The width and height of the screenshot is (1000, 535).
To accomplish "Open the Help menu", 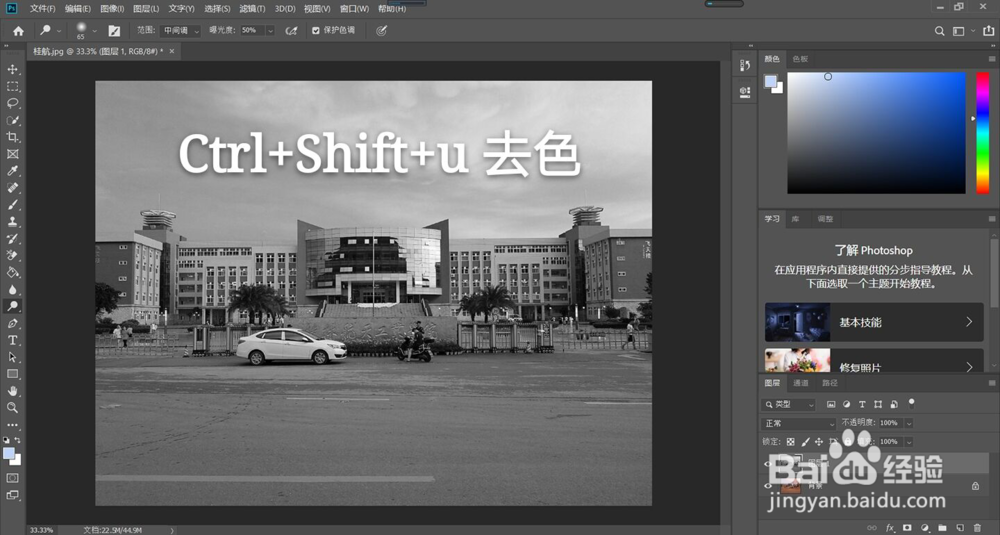I will pos(392,9).
